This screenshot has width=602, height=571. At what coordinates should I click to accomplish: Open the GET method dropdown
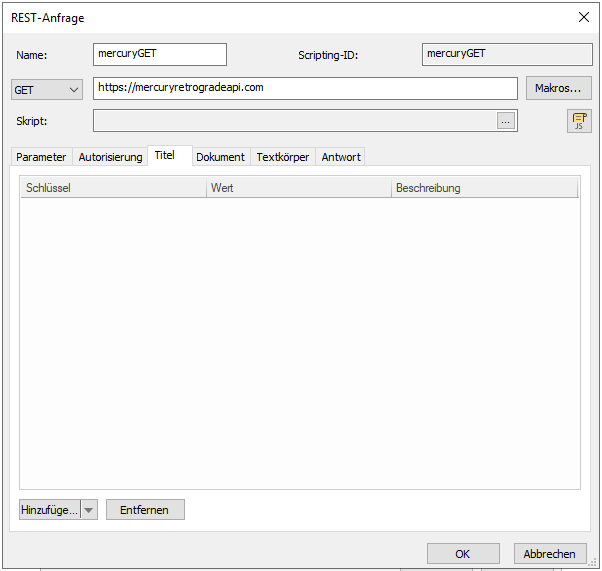click(47, 89)
